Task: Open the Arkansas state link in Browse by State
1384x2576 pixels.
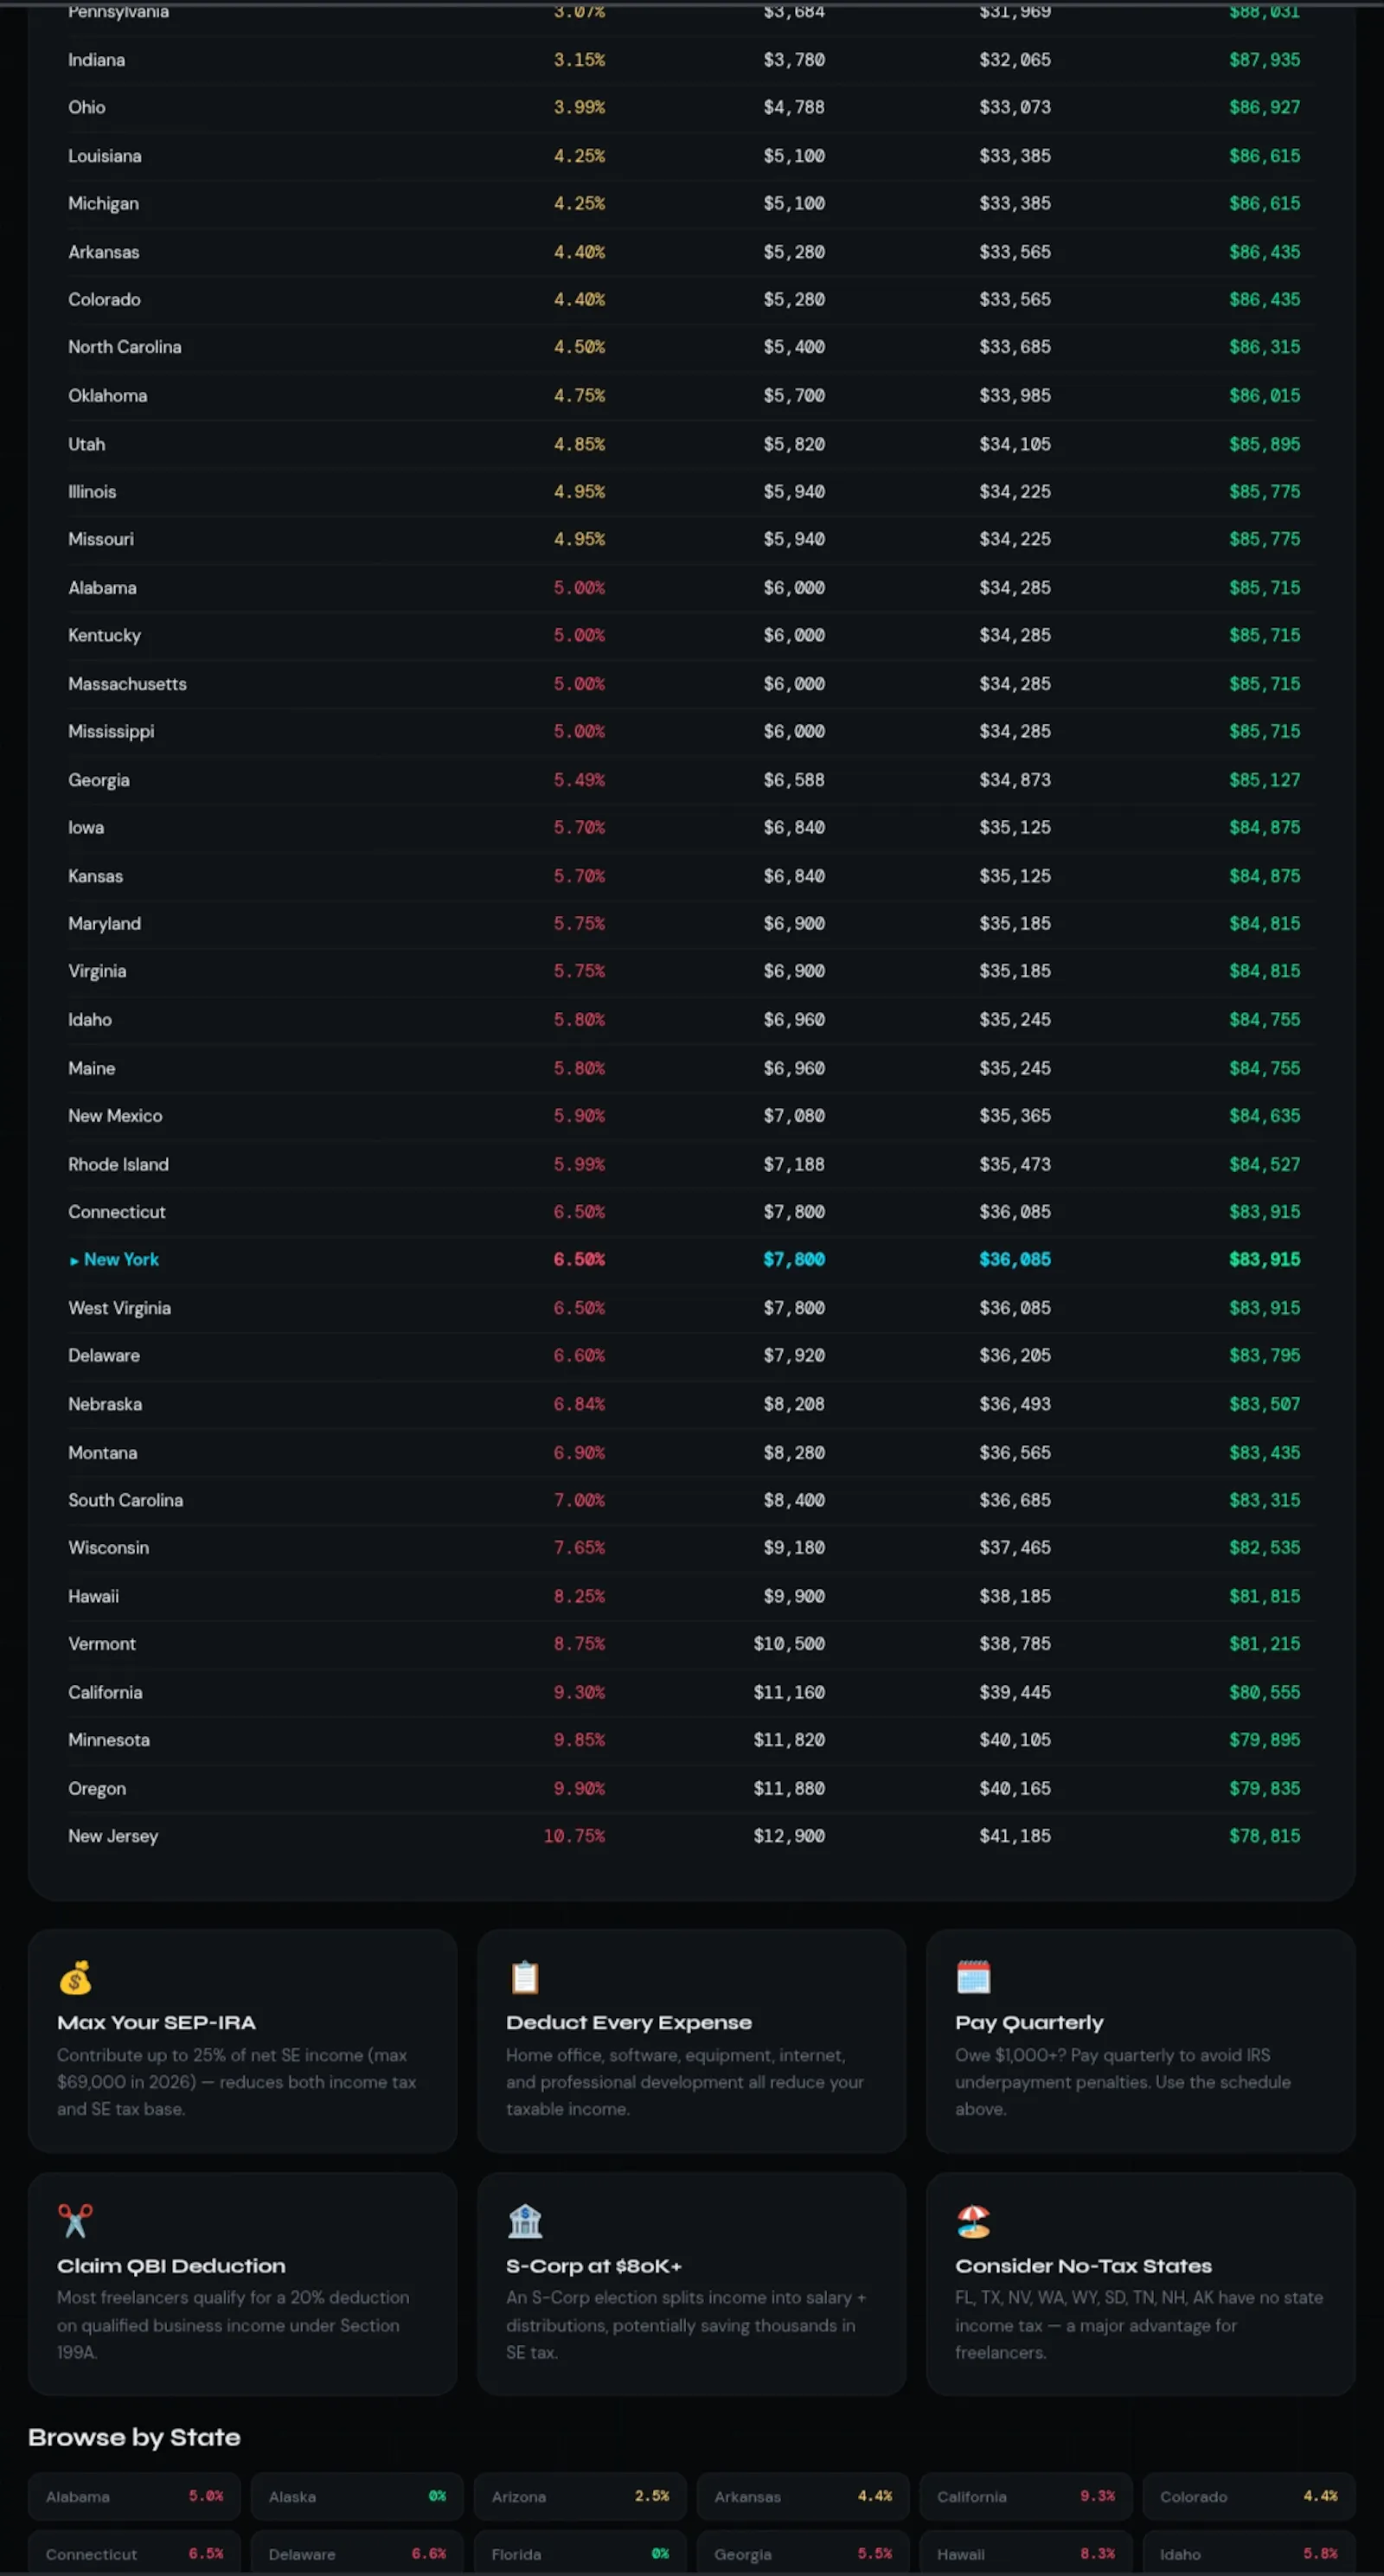Action: [803, 2496]
